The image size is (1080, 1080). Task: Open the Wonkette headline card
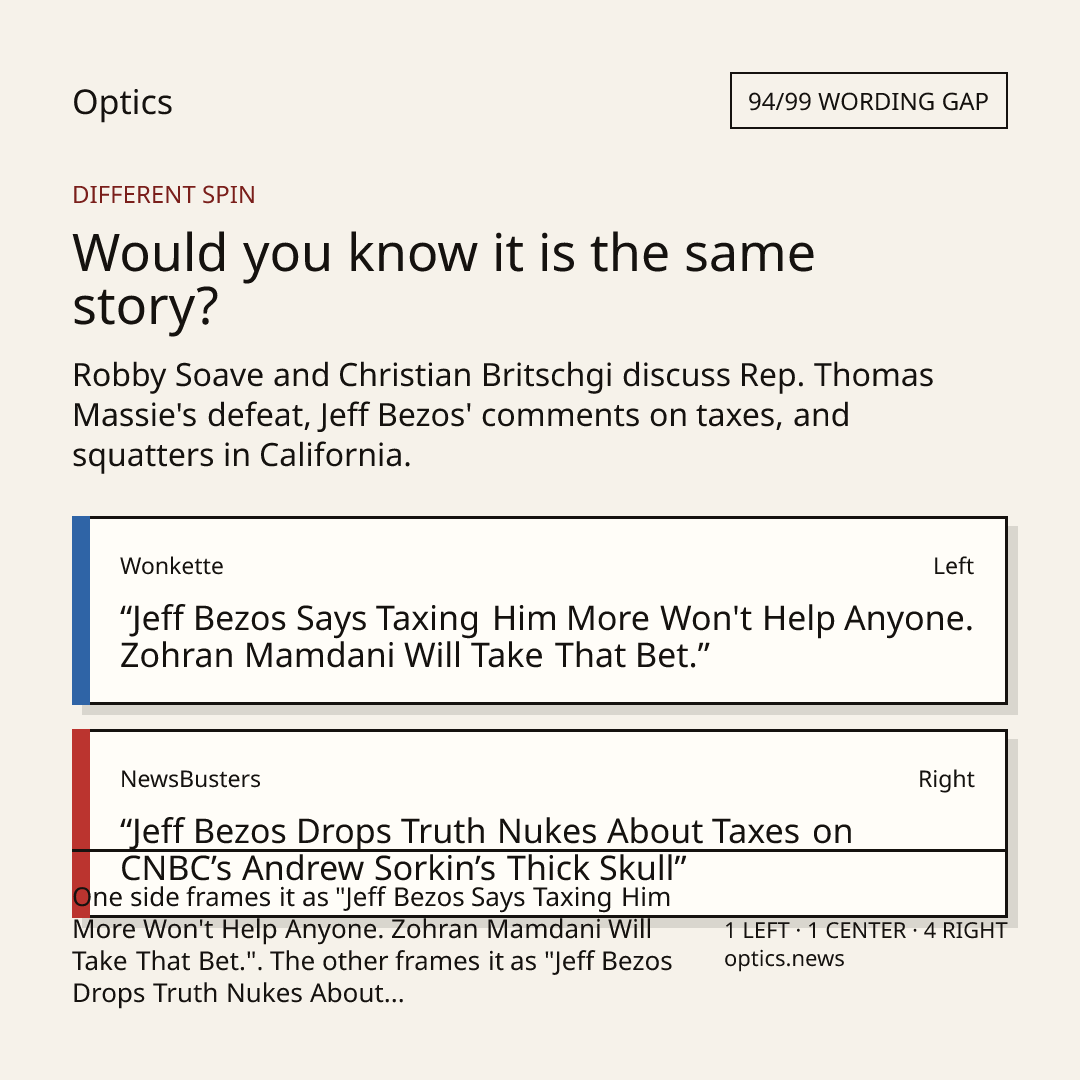pos(540,610)
